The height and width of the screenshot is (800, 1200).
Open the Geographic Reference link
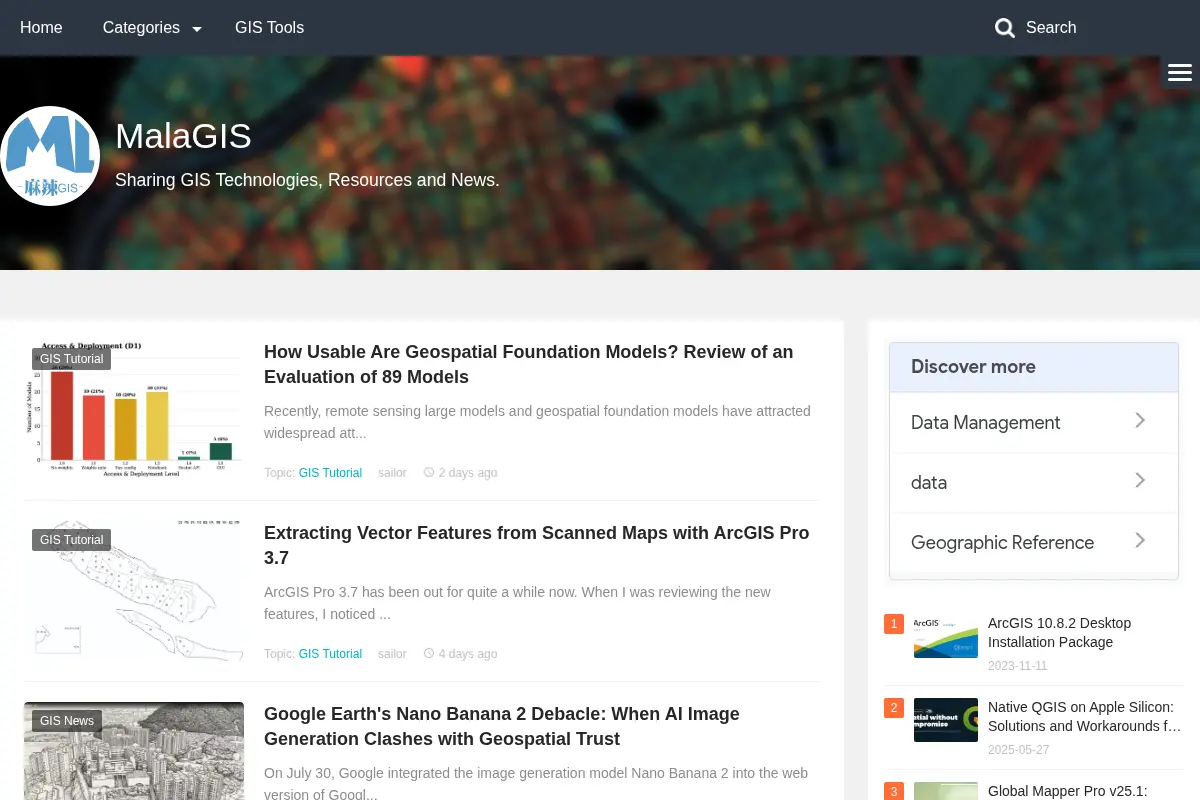click(x=1002, y=543)
